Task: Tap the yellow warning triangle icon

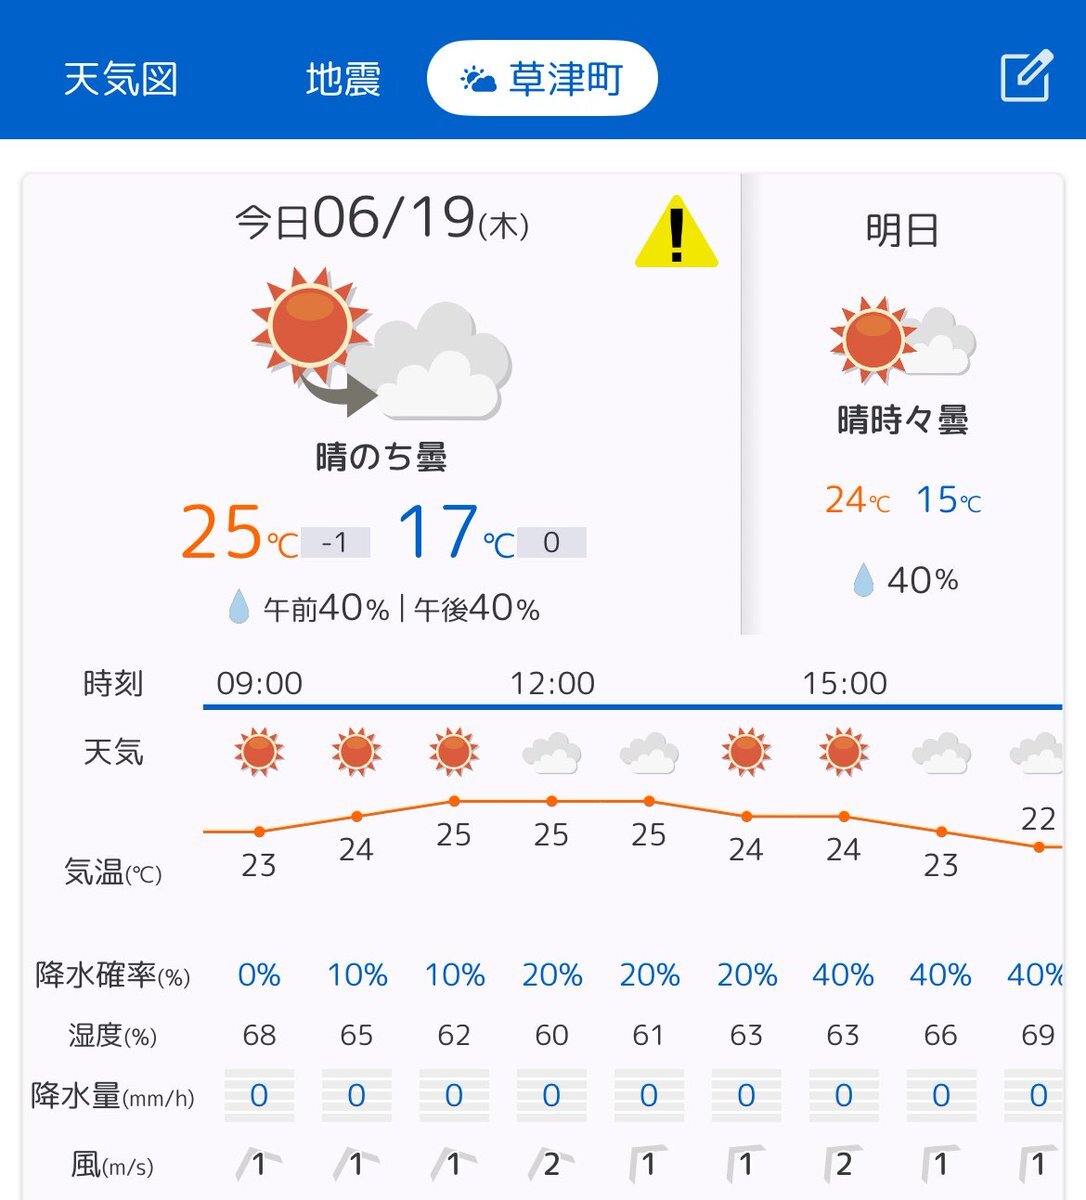Action: (677, 232)
